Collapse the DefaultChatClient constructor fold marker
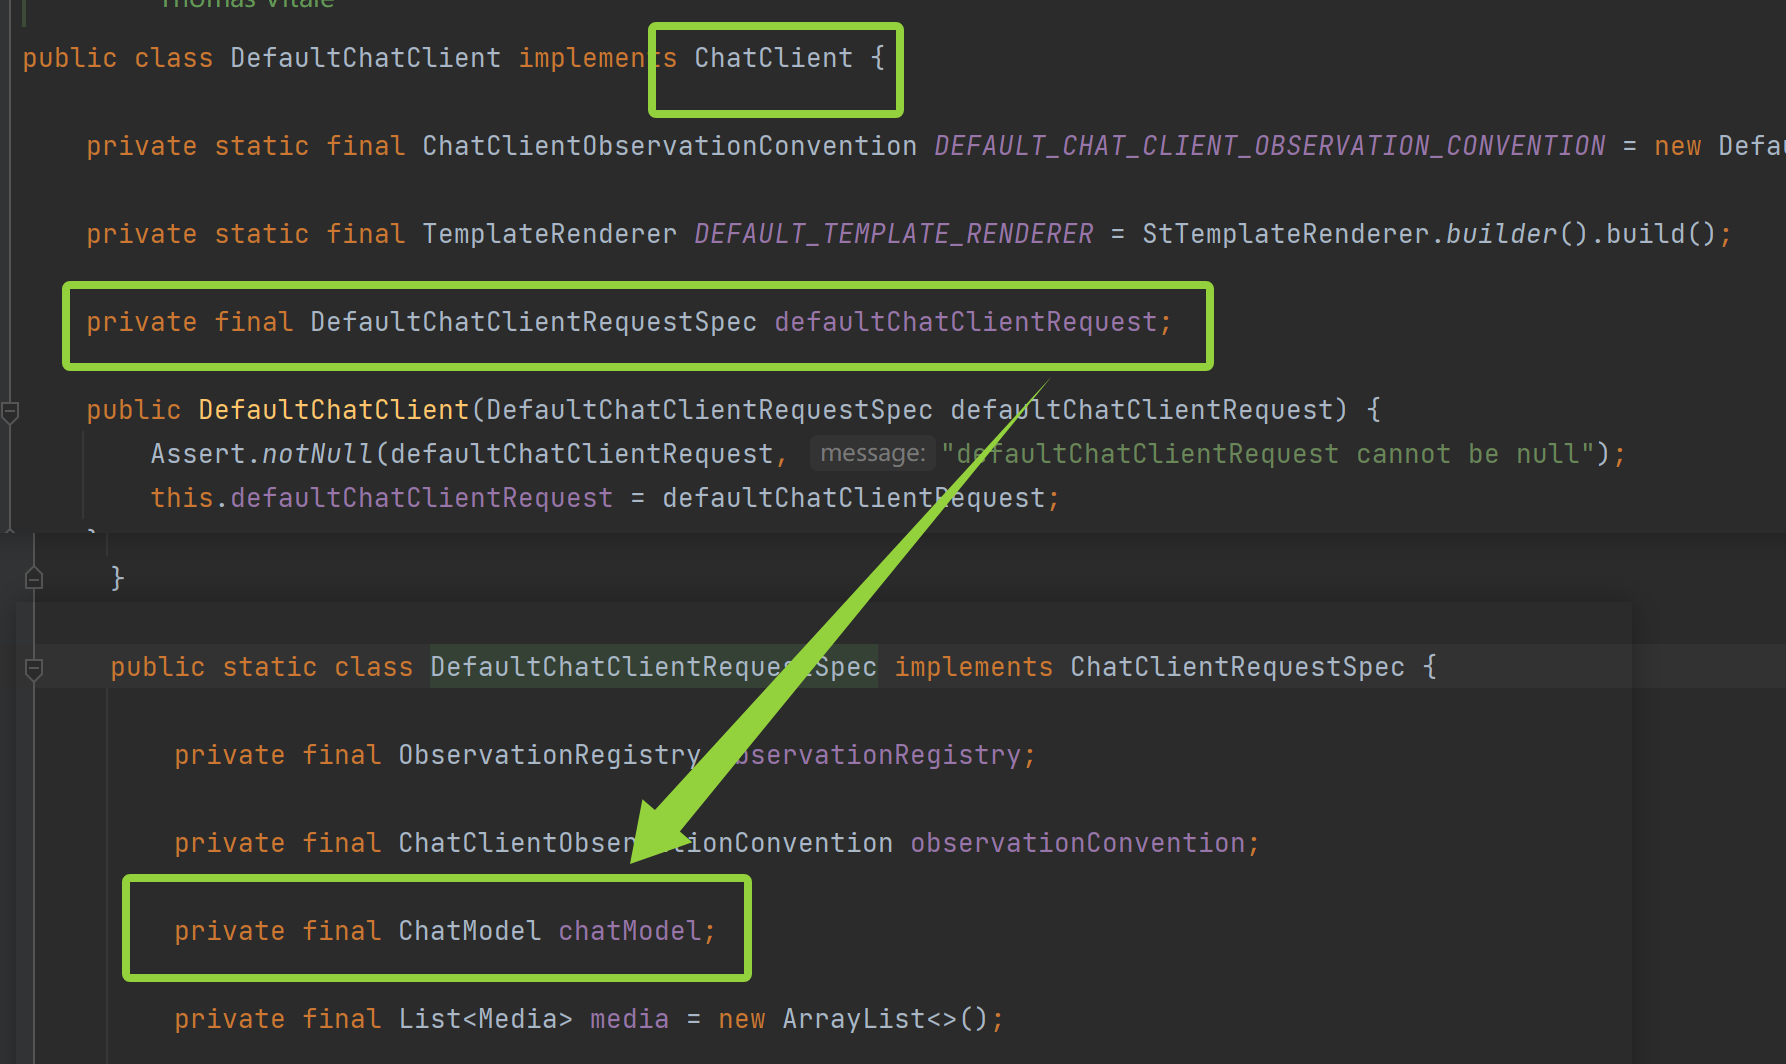Viewport: 1786px width, 1064px height. (11, 411)
